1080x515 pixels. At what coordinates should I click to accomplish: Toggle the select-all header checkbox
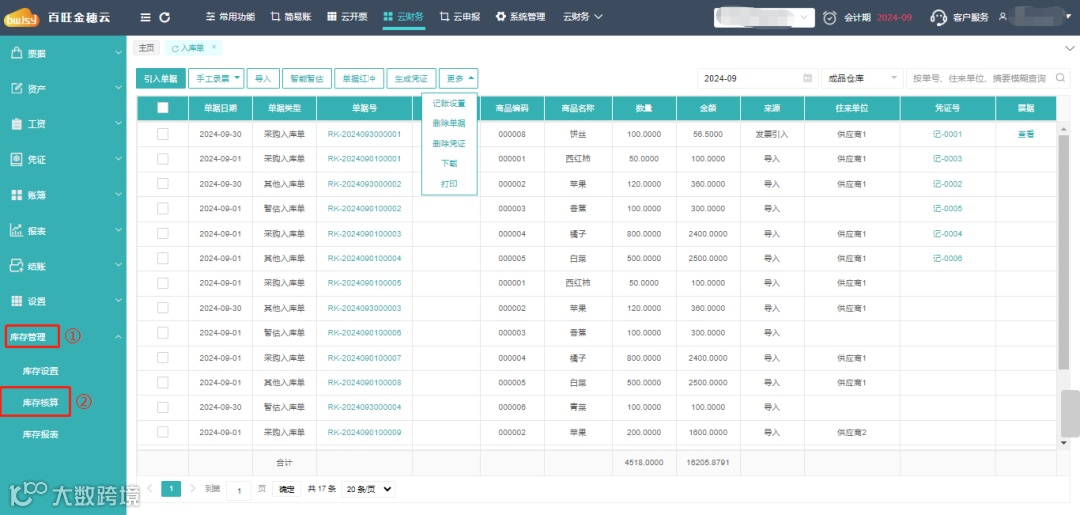point(163,107)
